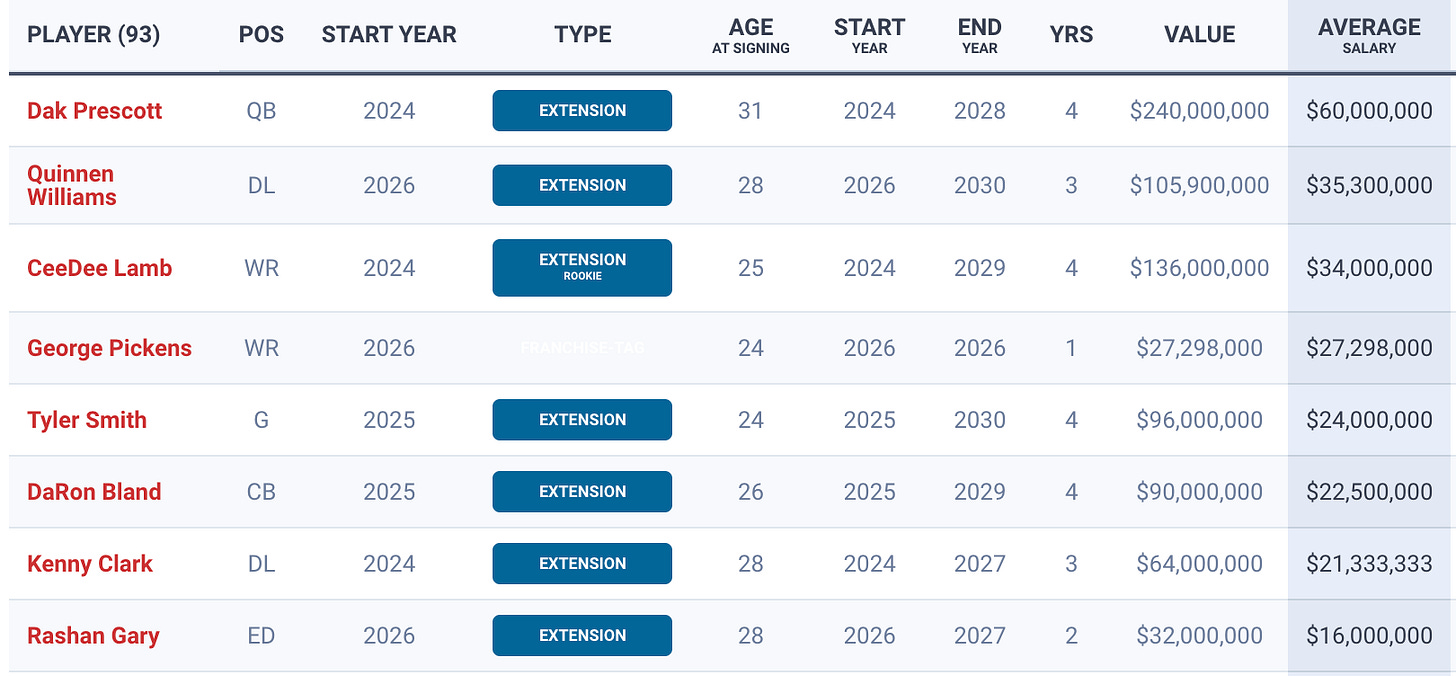The height and width of the screenshot is (676, 1456).
Task: Sort by Type column header
Action: [x=582, y=34]
